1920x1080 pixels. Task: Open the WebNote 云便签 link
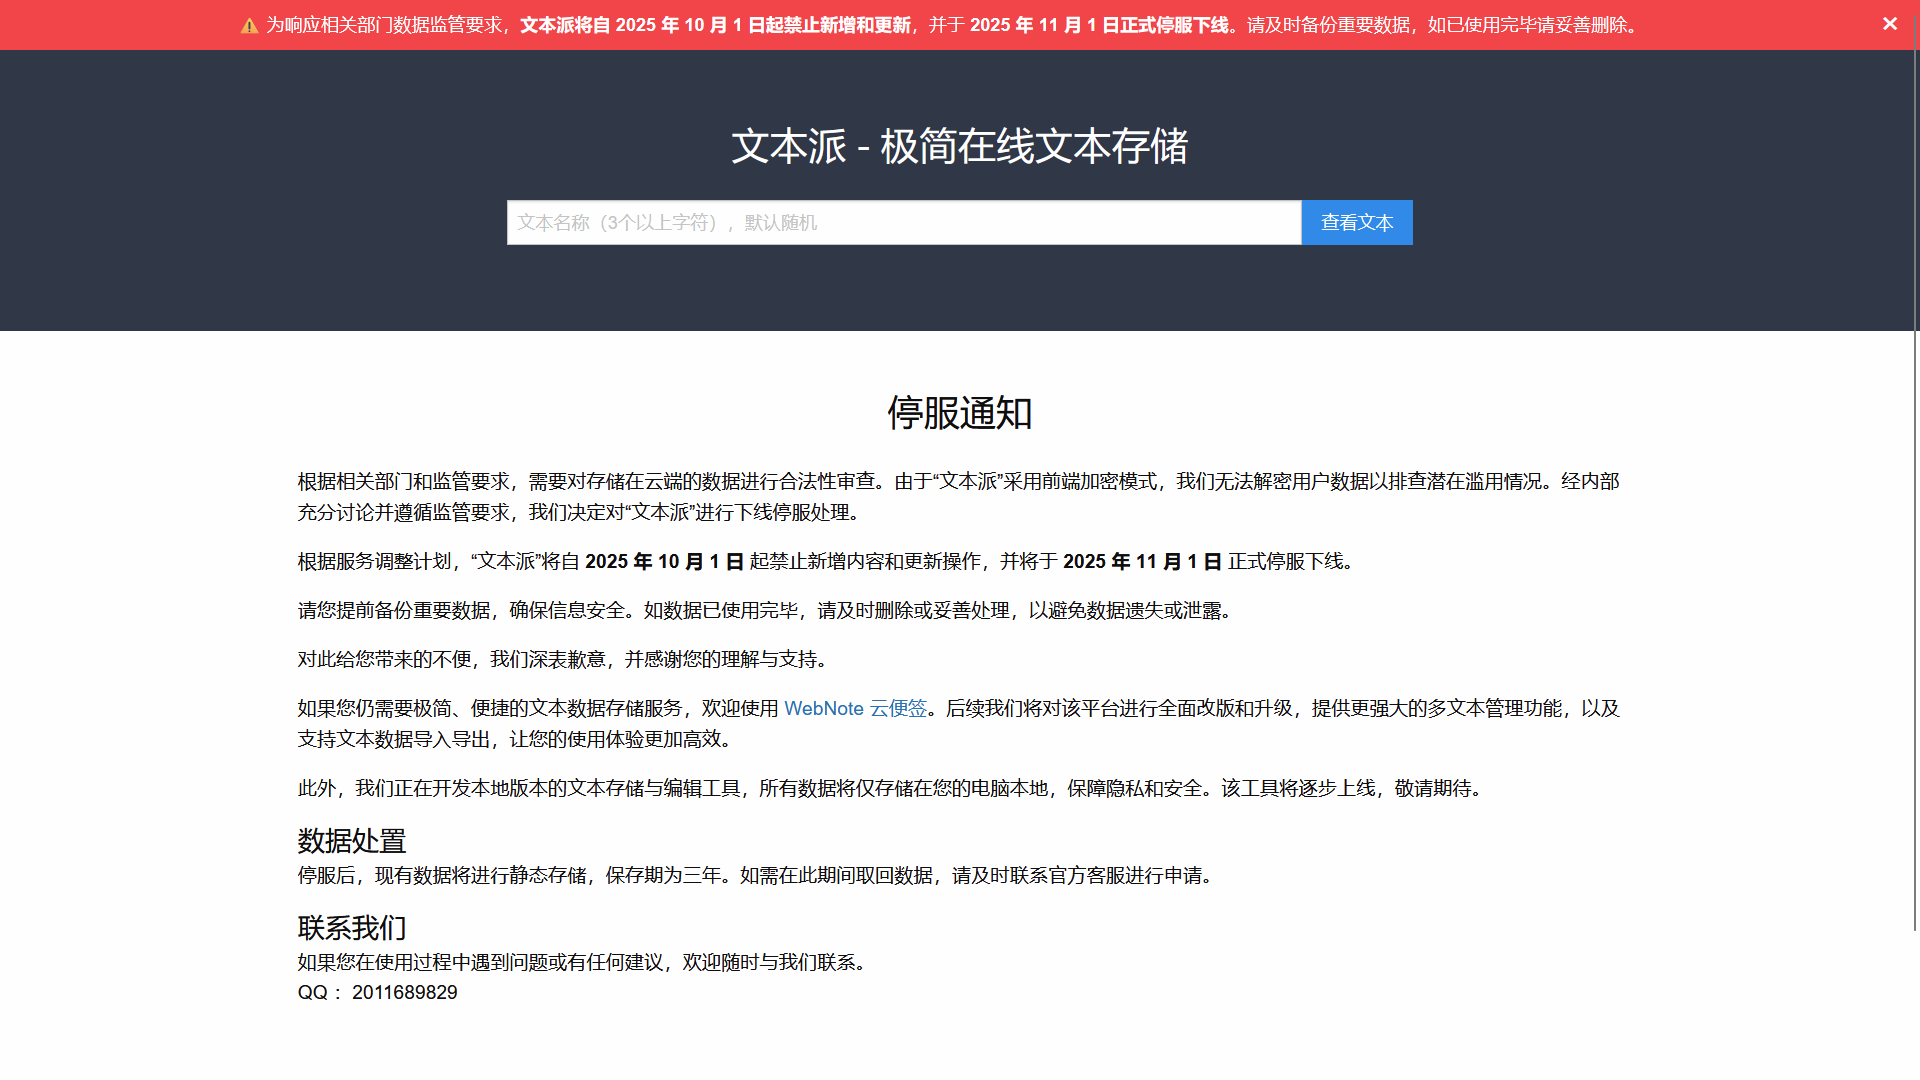855,709
